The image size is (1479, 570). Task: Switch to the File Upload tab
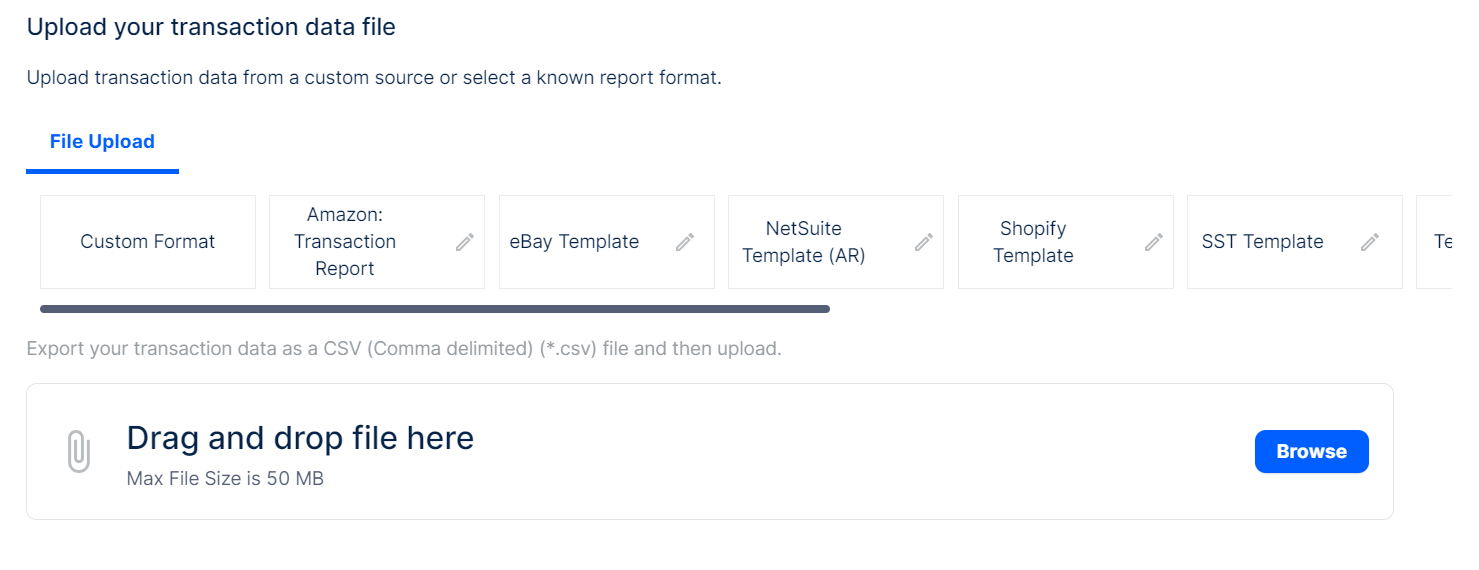[102, 142]
